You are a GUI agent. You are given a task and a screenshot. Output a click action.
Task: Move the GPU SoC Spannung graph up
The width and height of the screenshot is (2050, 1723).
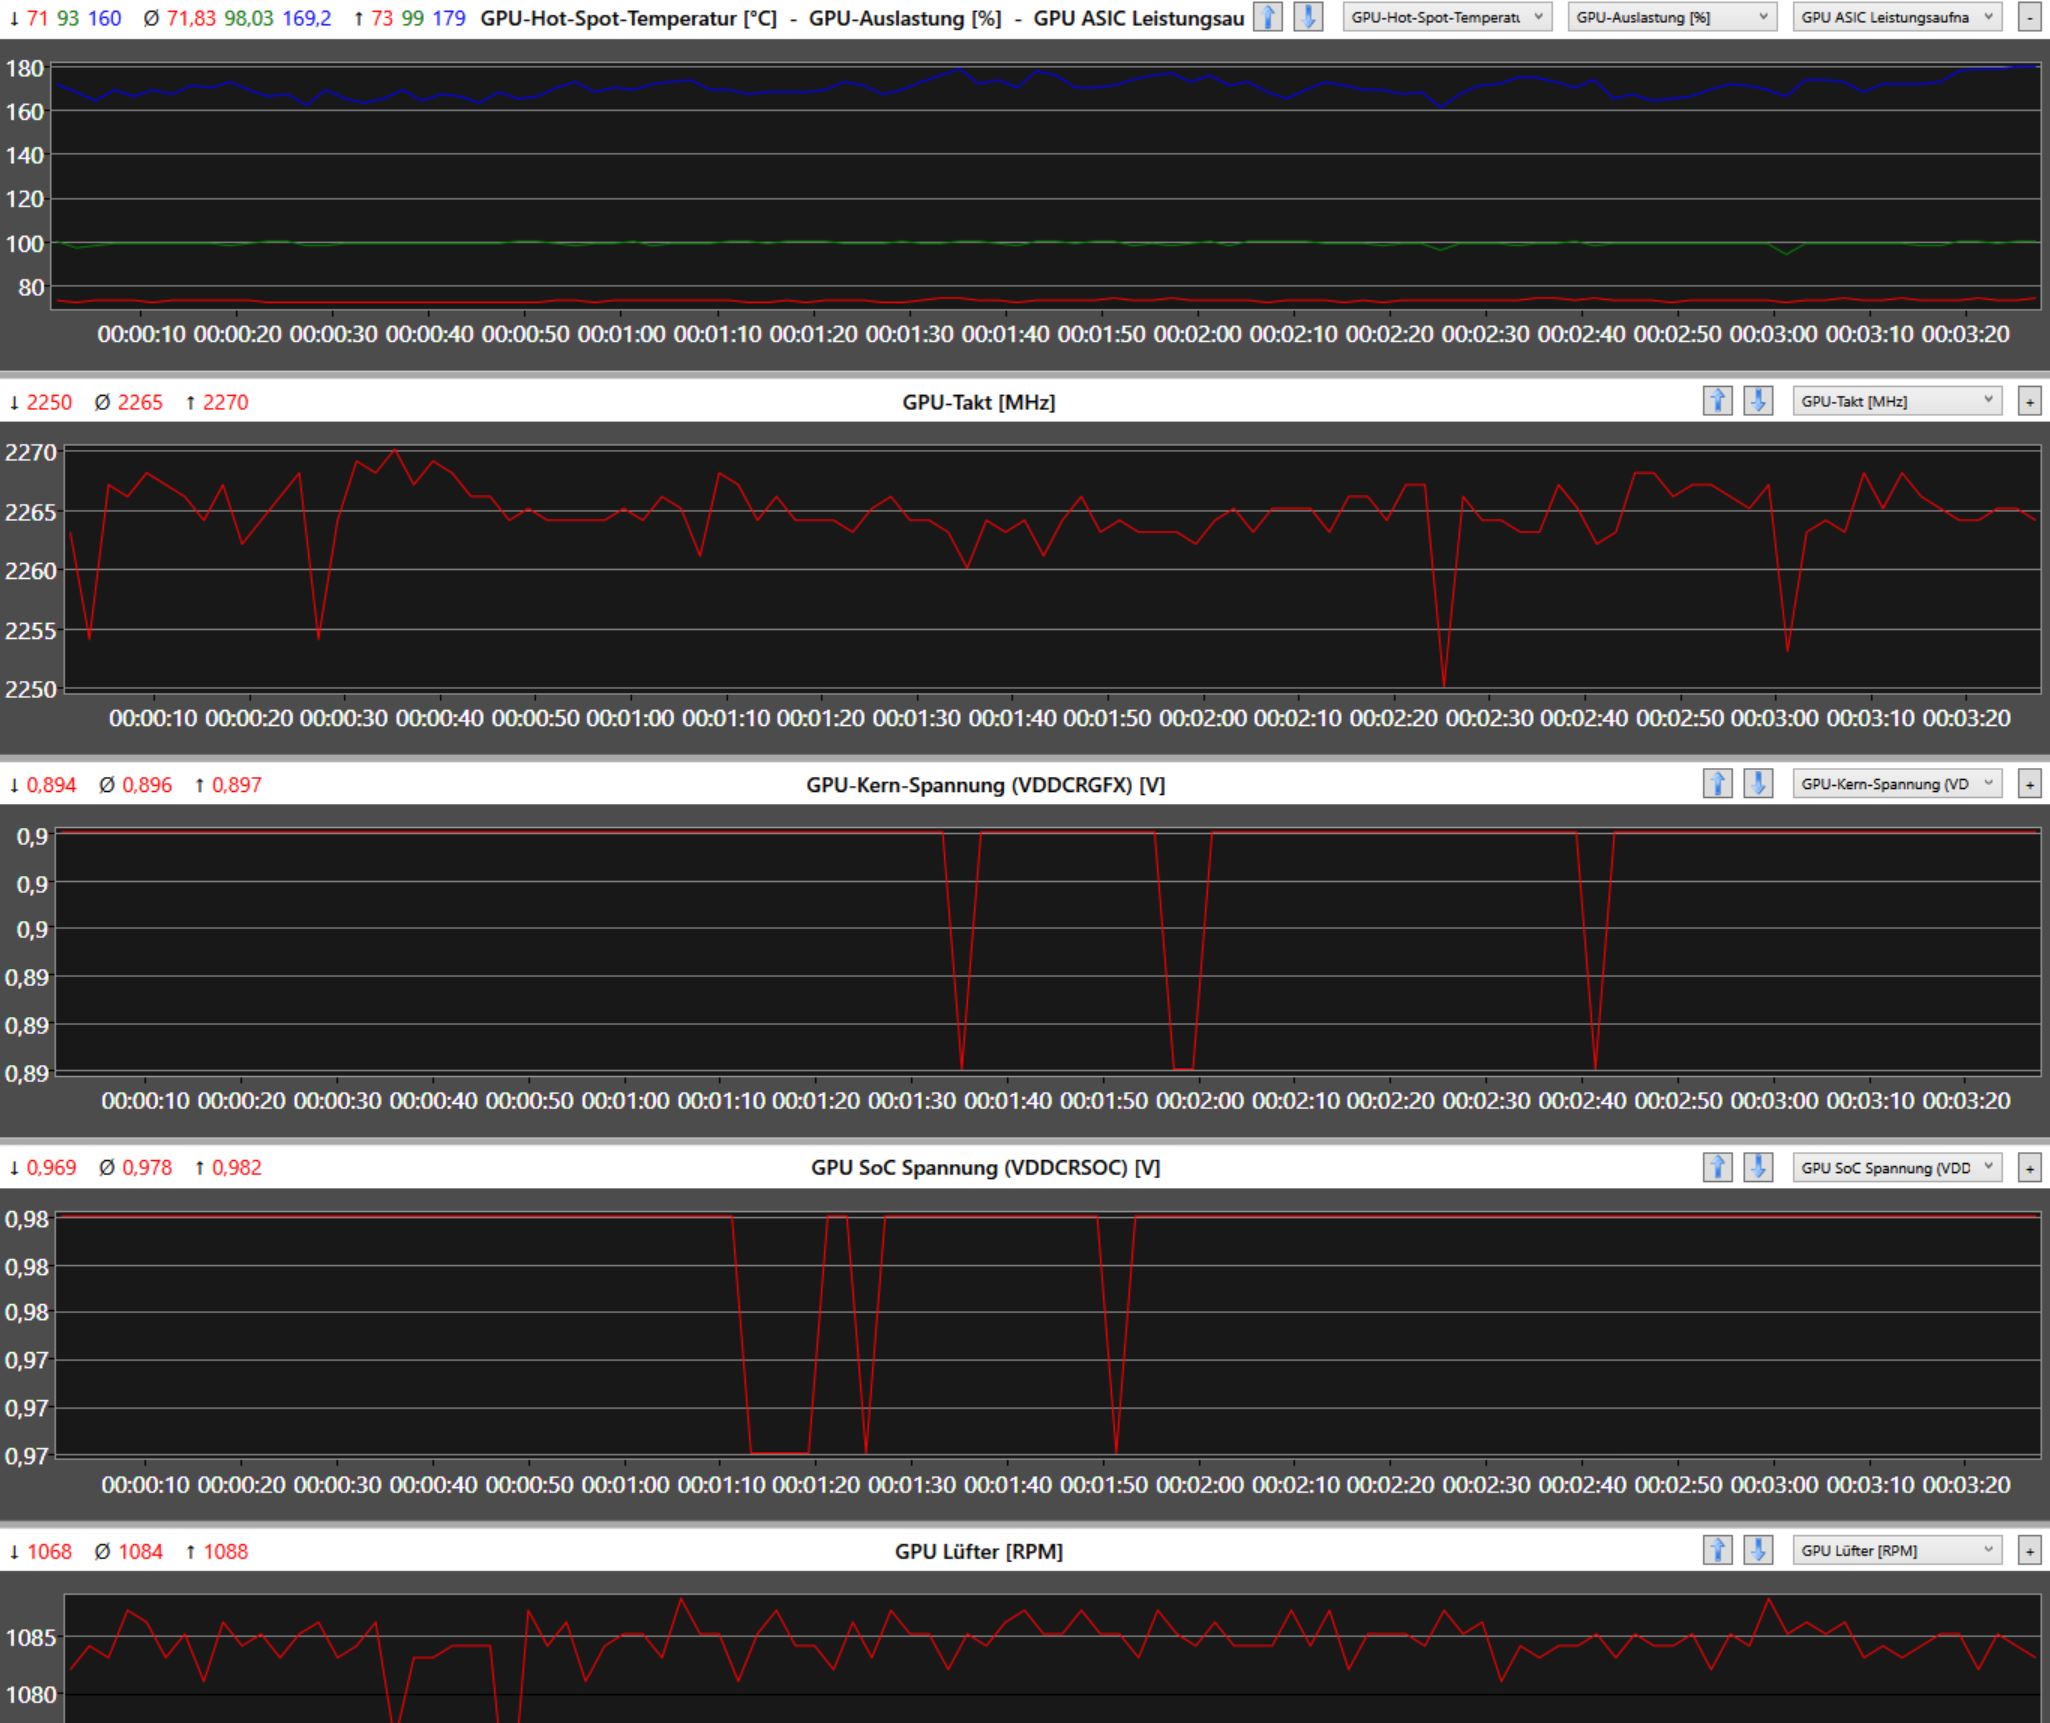[1717, 1167]
